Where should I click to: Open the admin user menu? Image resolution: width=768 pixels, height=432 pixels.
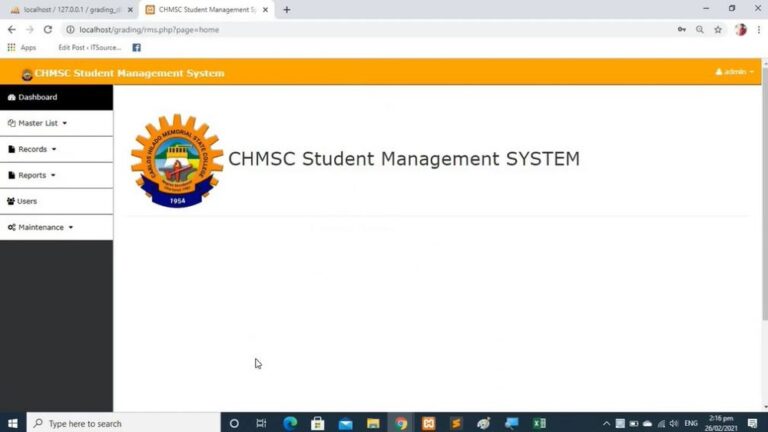coord(735,72)
